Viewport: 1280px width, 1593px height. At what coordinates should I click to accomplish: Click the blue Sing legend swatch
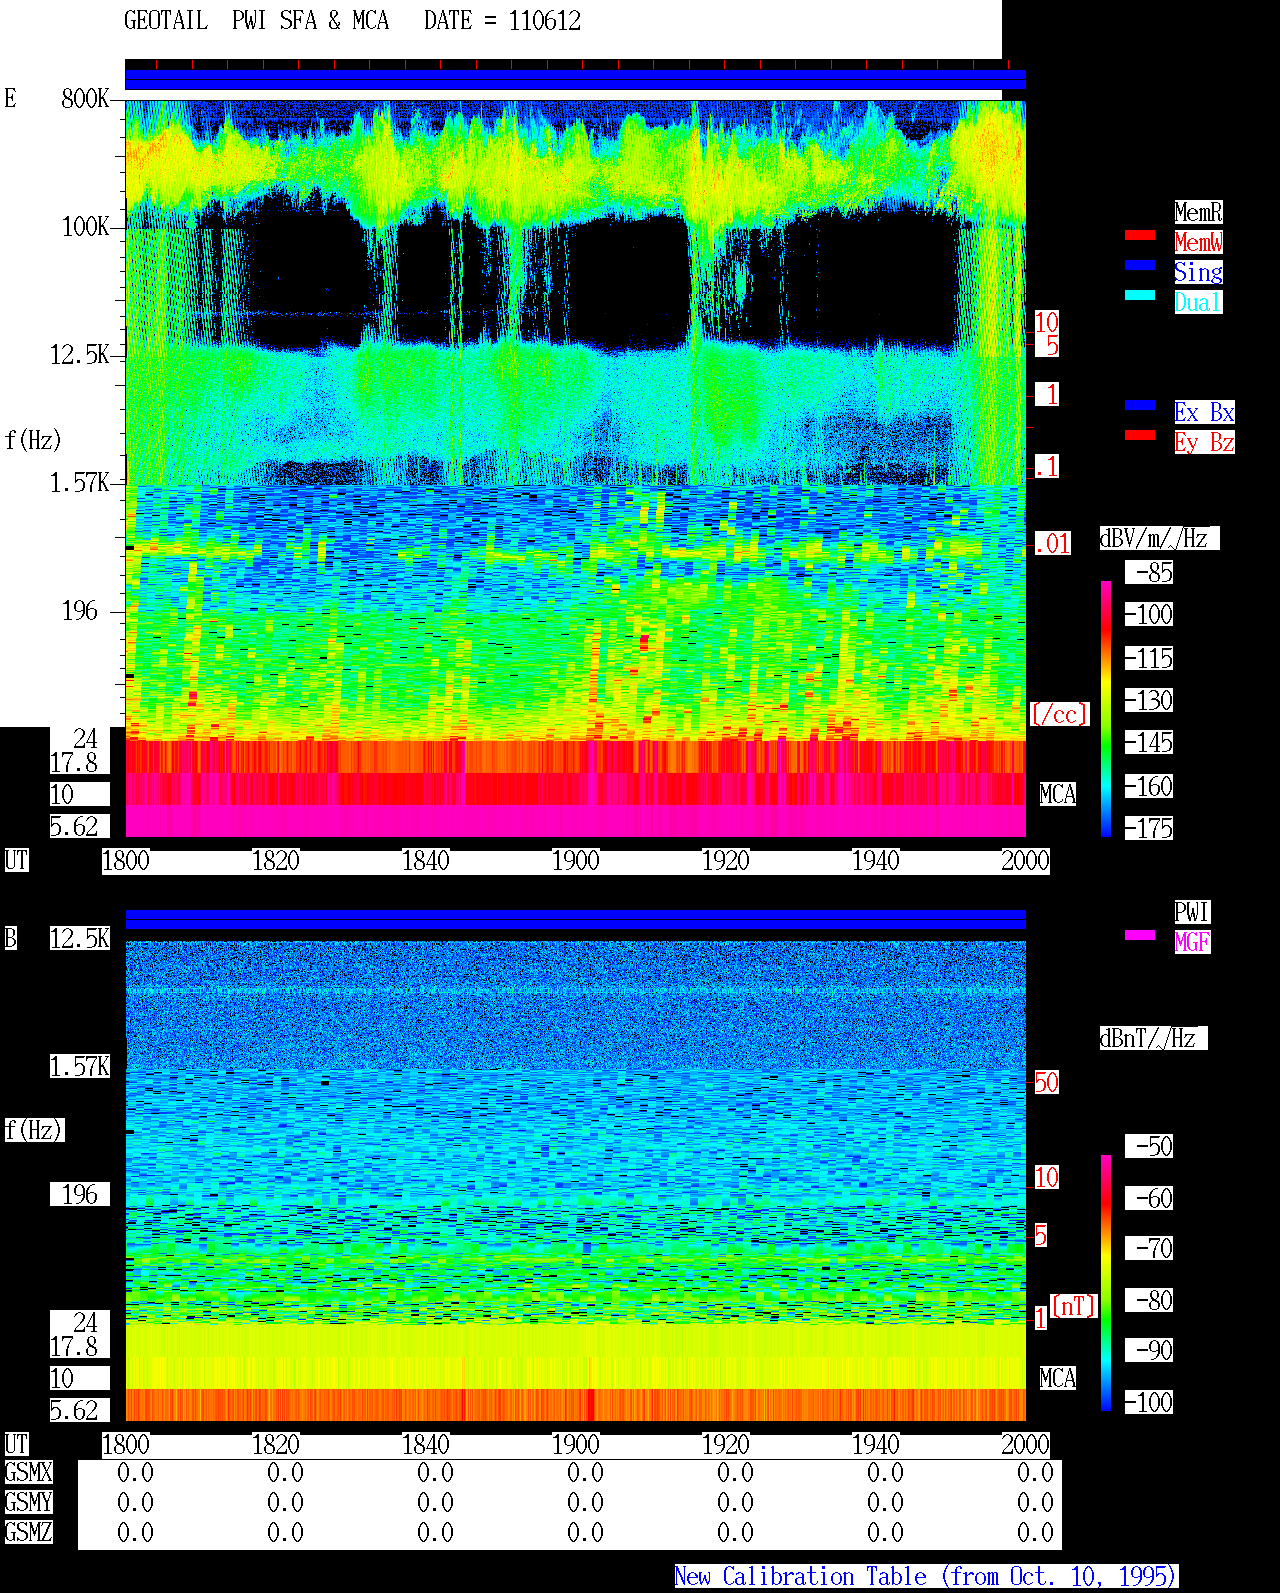pos(1140,265)
